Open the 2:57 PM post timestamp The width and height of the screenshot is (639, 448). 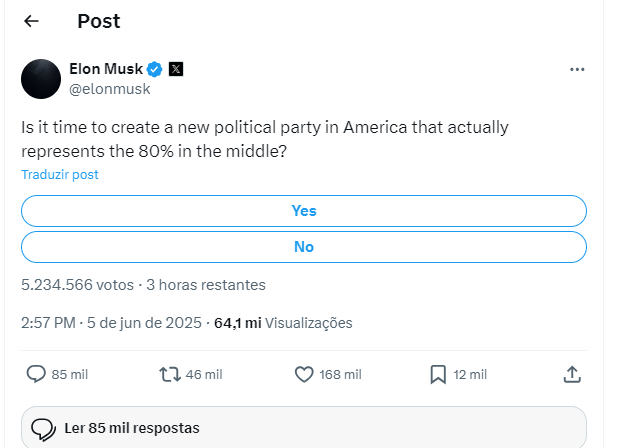click(x=111, y=323)
